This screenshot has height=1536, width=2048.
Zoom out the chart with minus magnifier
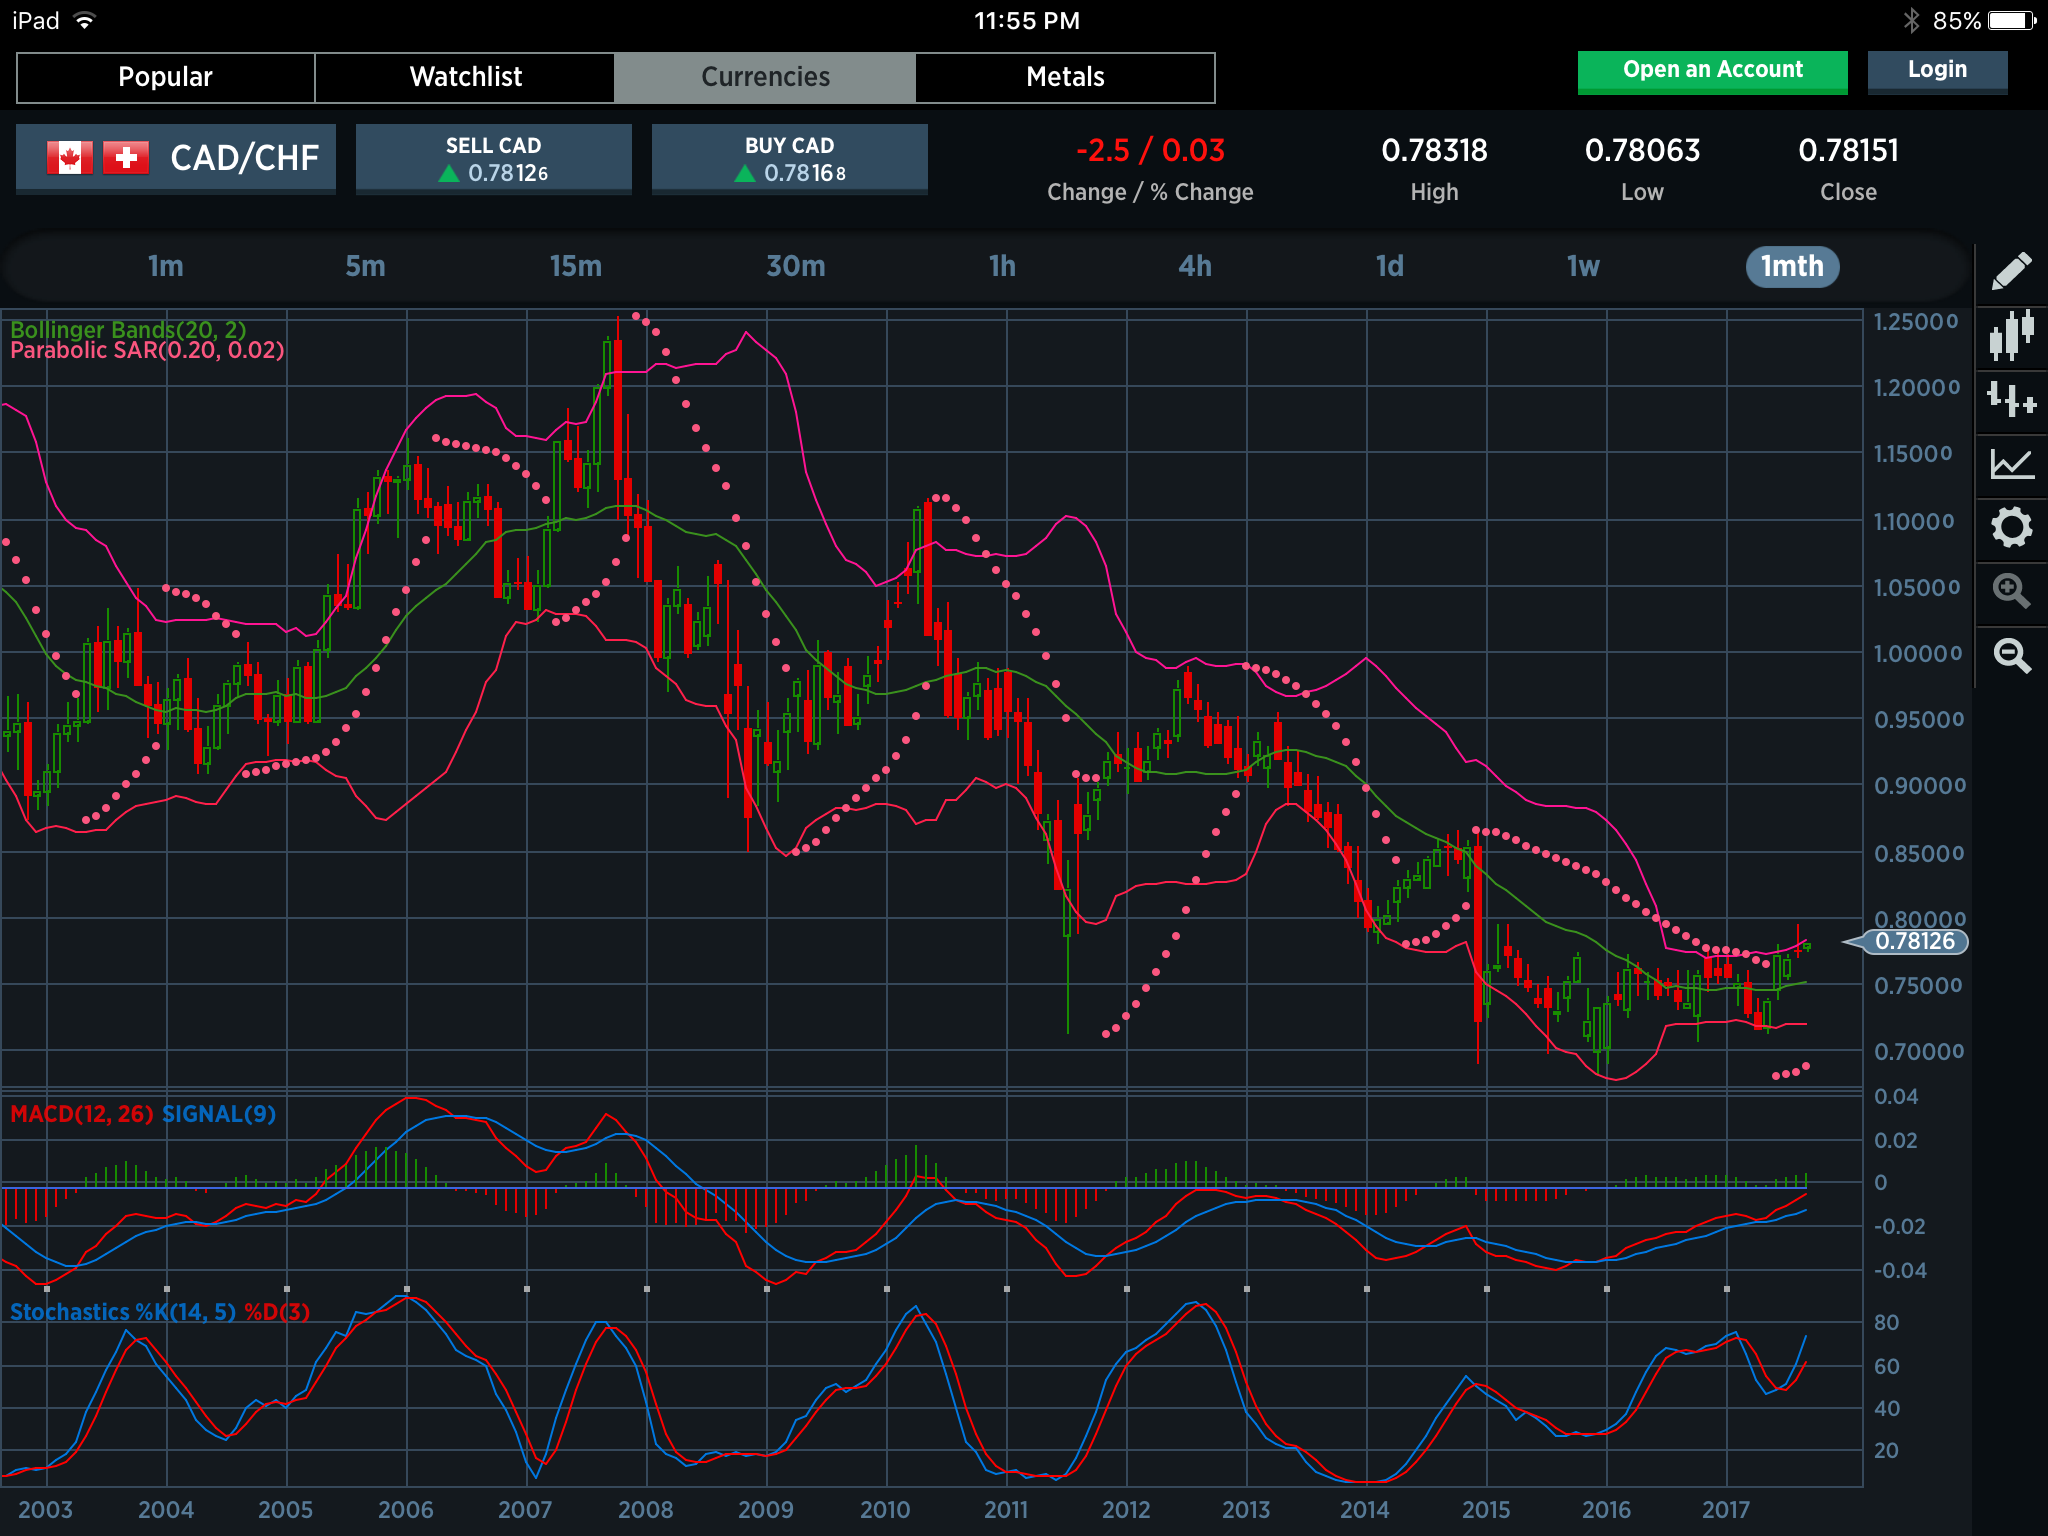pyautogui.click(x=2011, y=656)
